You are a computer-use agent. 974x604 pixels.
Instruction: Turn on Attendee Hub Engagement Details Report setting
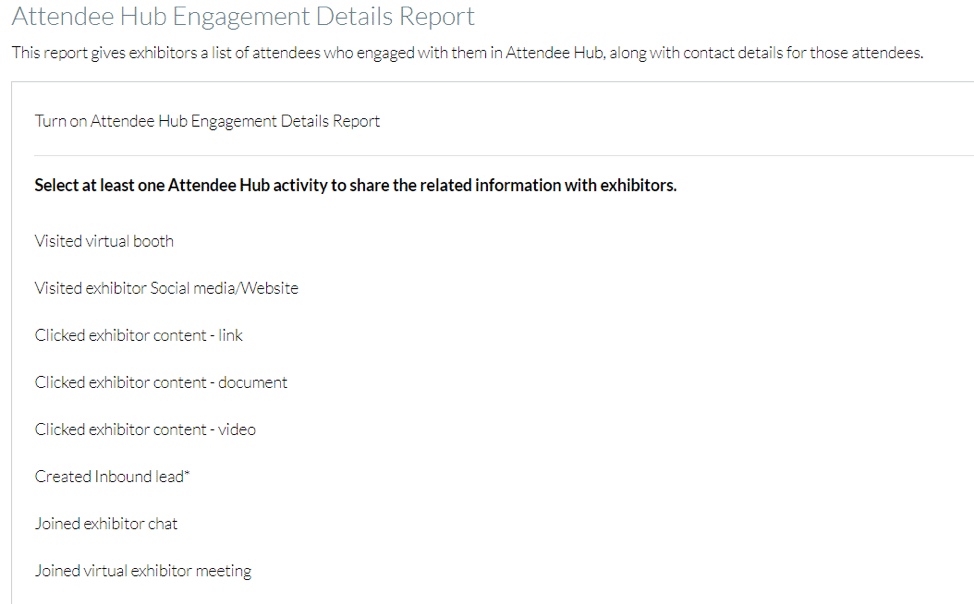(x=207, y=121)
